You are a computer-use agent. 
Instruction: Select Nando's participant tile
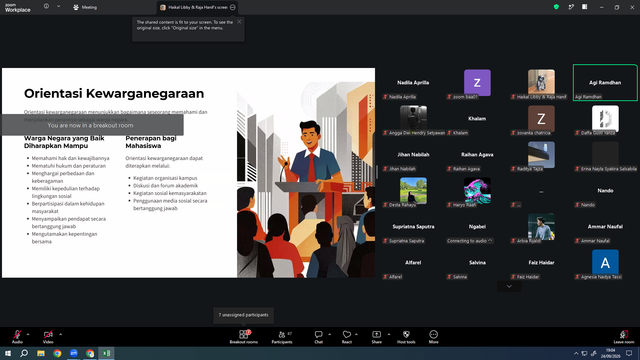tap(605, 190)
